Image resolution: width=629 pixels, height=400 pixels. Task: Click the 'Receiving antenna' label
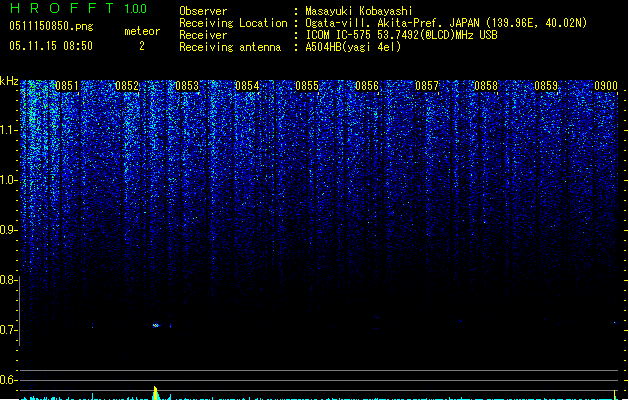tap(230, 47)
